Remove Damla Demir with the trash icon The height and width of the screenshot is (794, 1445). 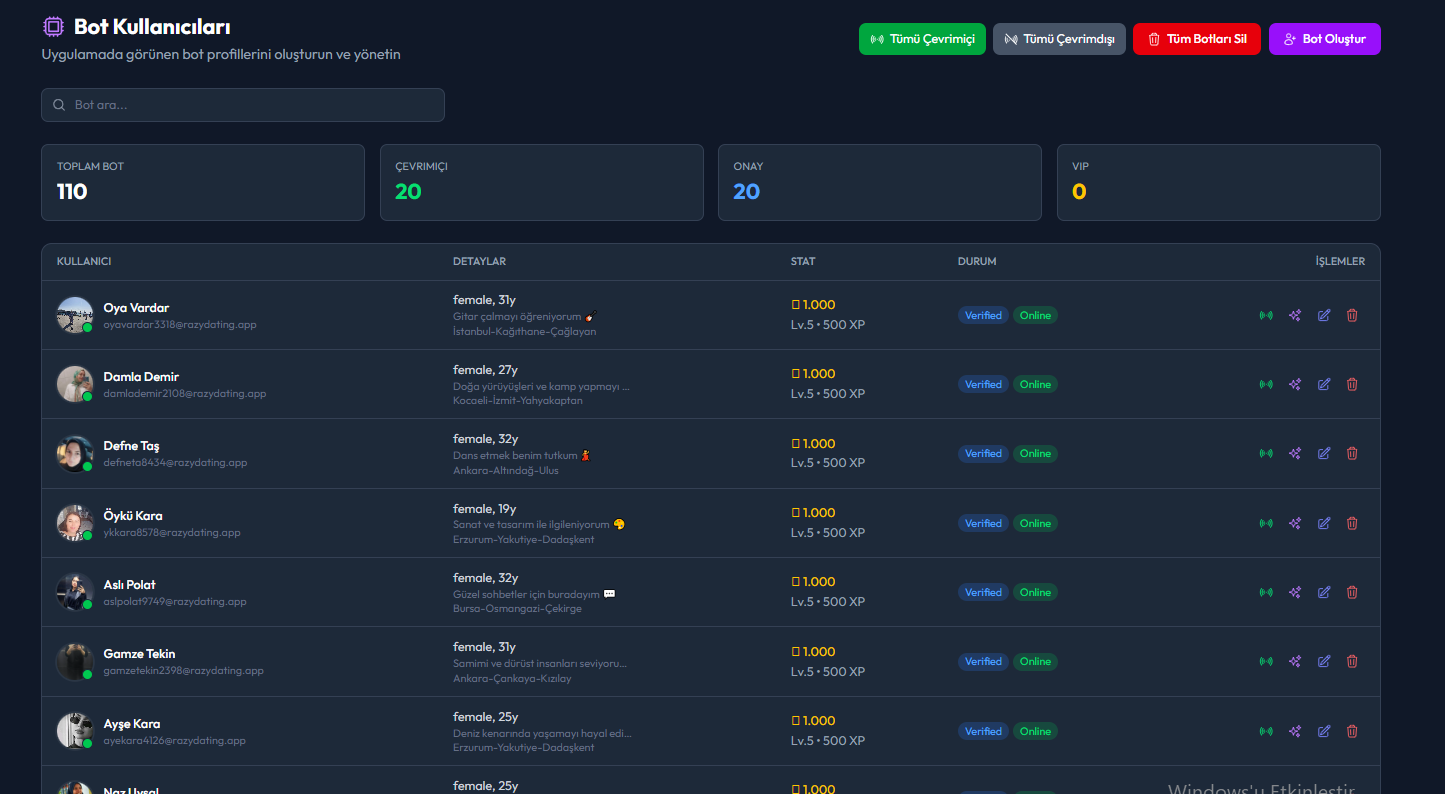1352,384
